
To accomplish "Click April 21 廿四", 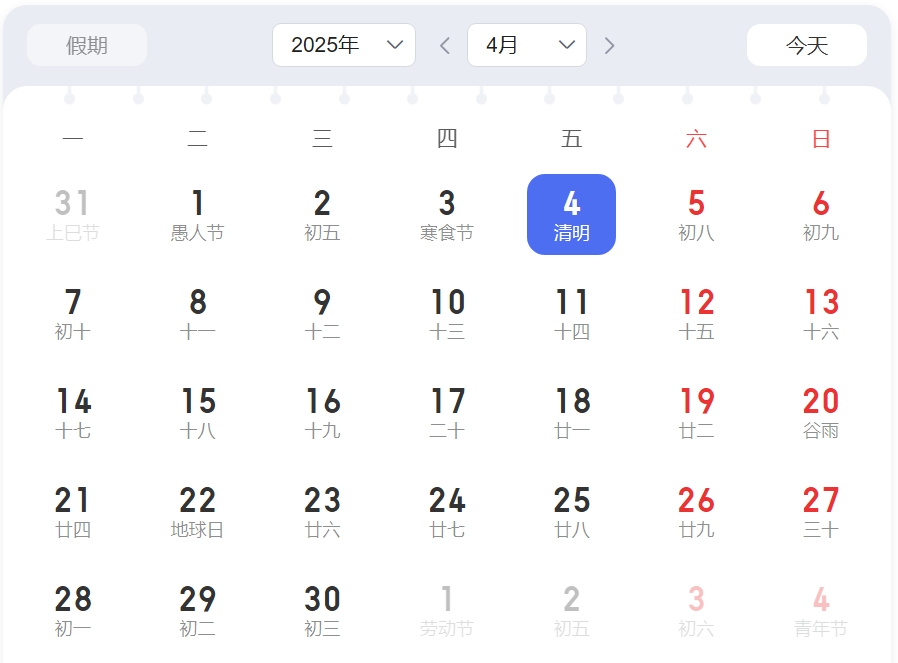I will pos(73,512).
